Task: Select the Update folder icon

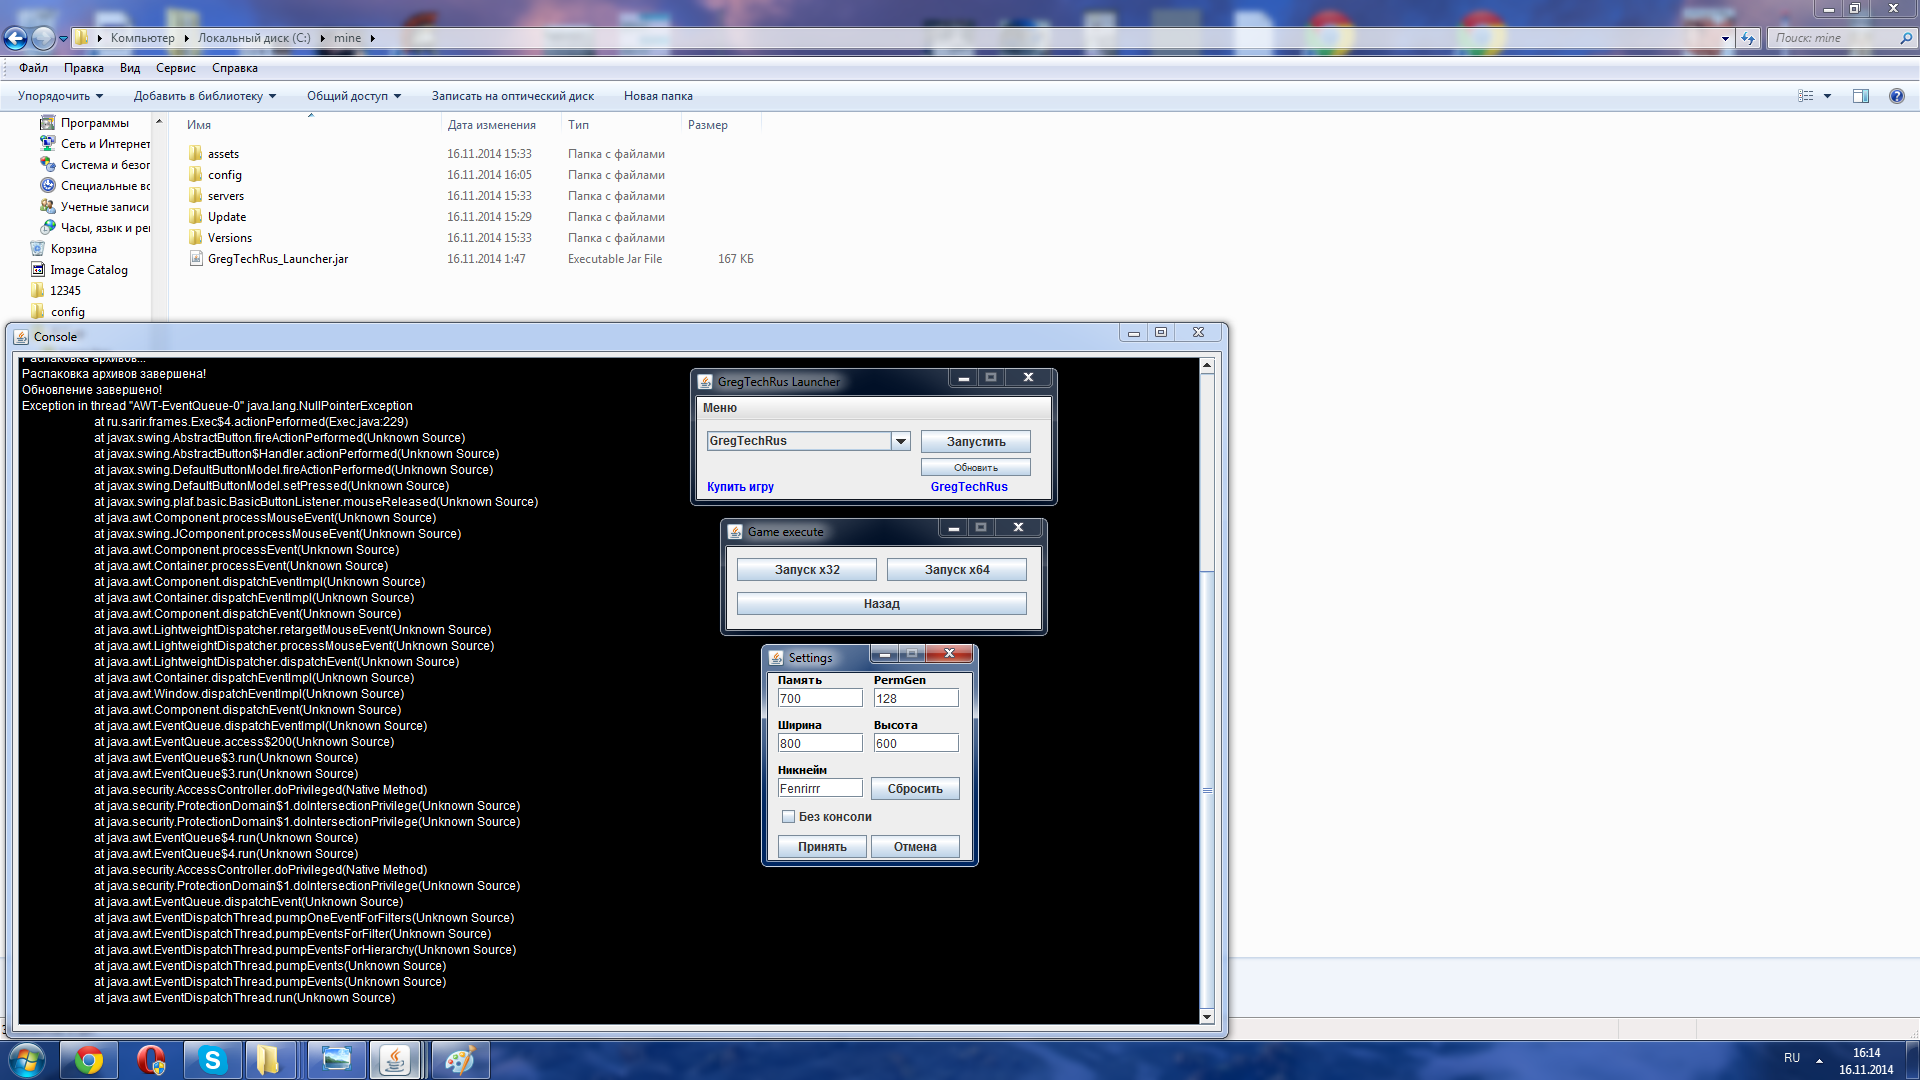Action: (196, 216)
